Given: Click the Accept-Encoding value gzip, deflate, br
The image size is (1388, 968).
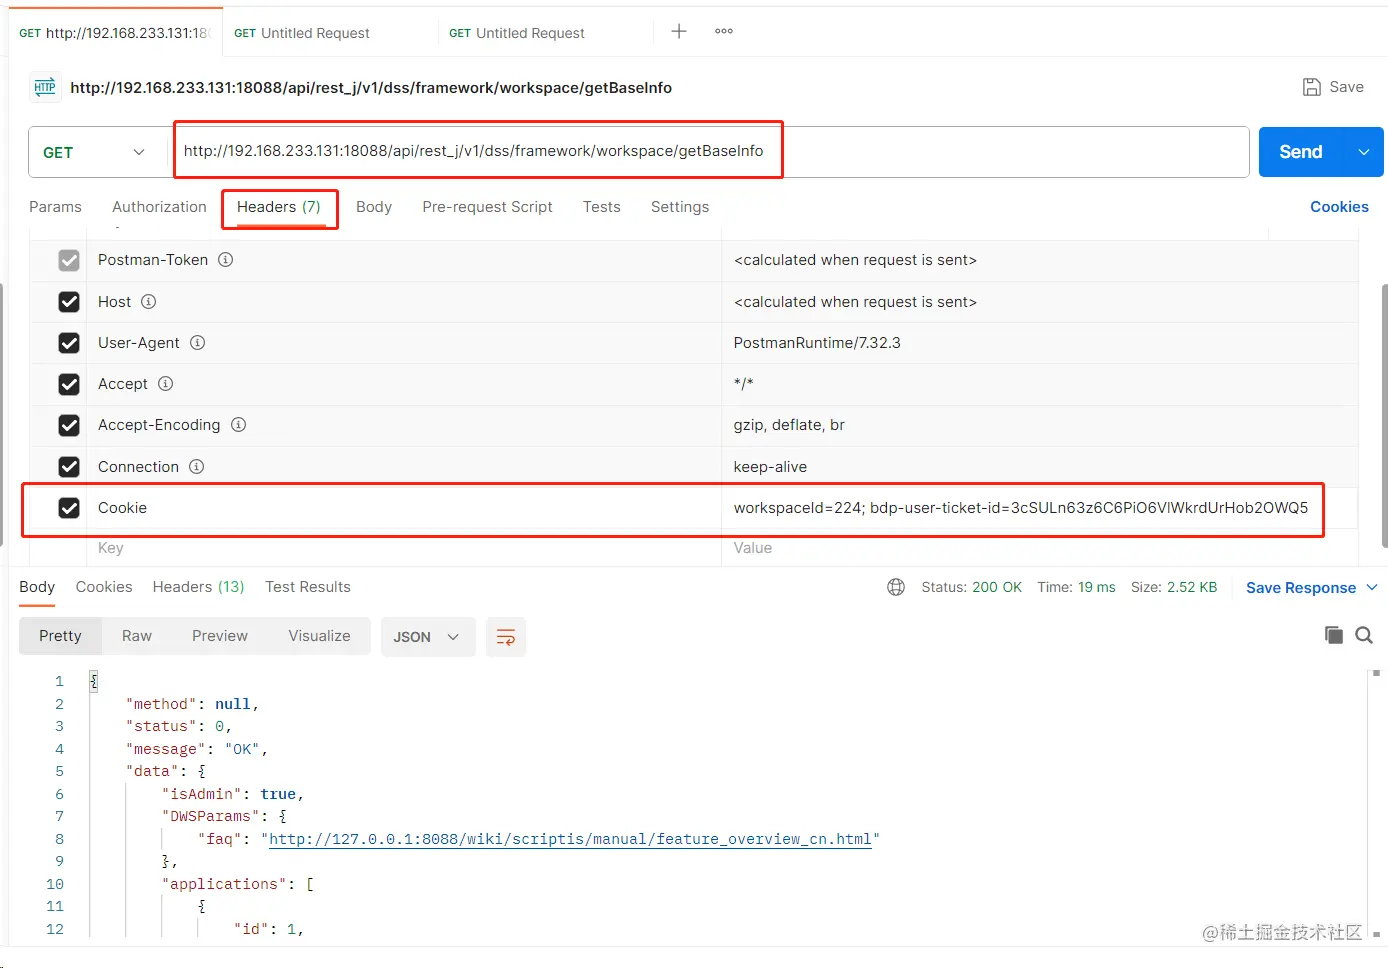Looking at the screenshot, I should [x=789, y=425].
